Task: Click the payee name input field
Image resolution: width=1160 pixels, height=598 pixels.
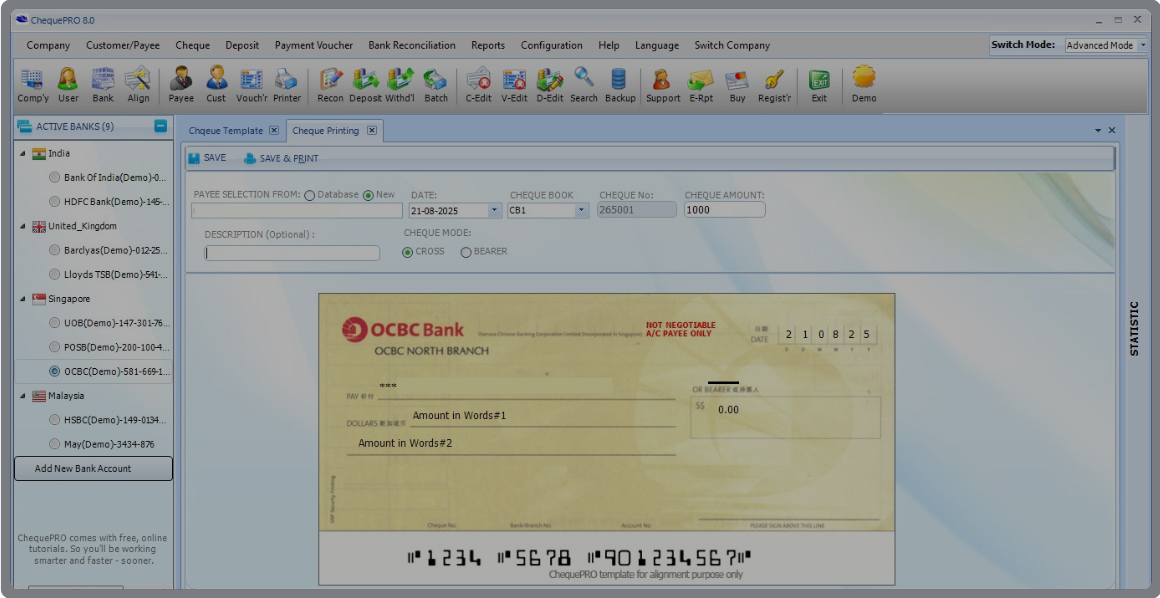Action: 297,210
